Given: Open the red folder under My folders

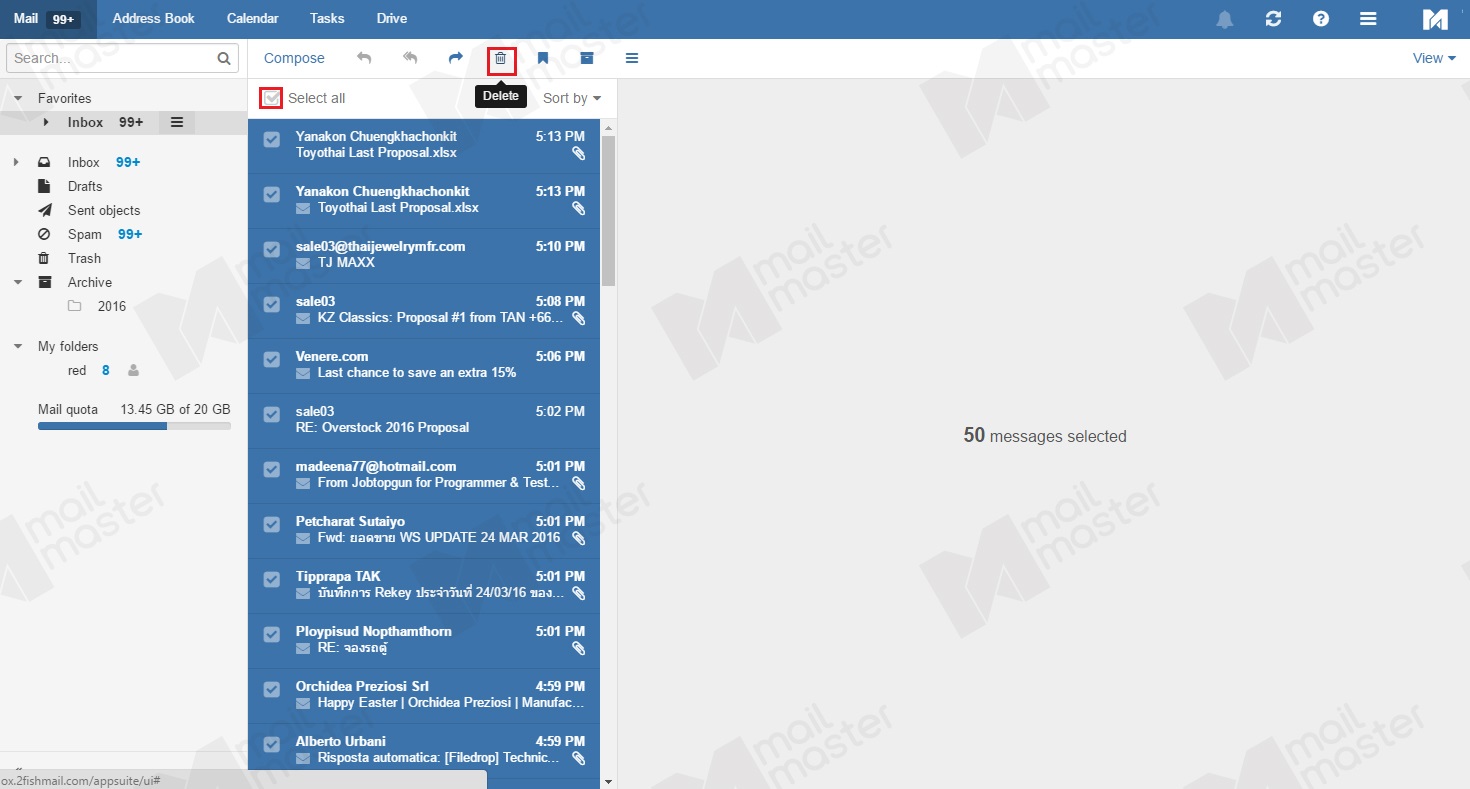Looking at the screenshot, I should 77,370.
